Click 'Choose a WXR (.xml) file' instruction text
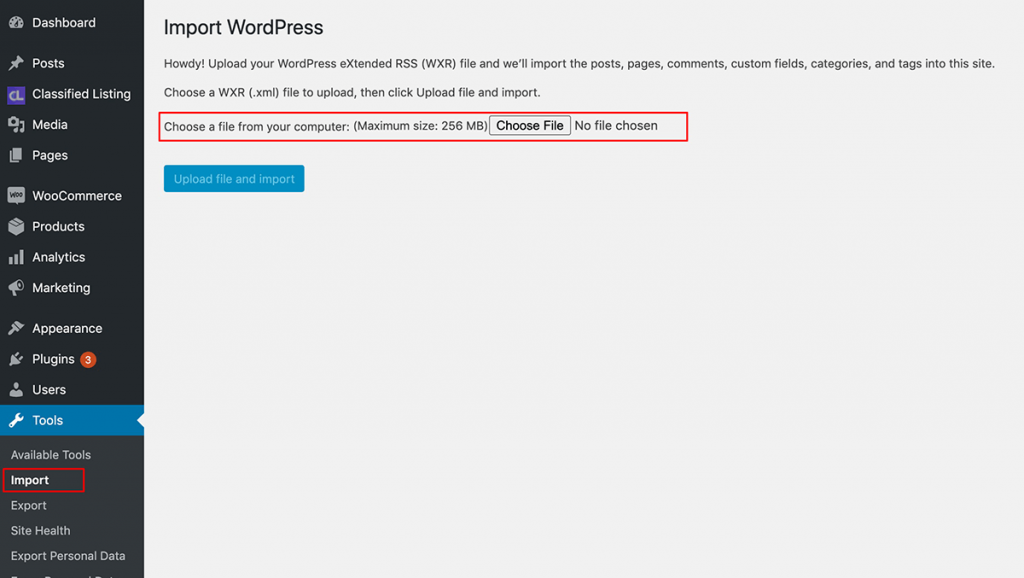The height and width of the screenshot is (578, 1024). (352, 92)
